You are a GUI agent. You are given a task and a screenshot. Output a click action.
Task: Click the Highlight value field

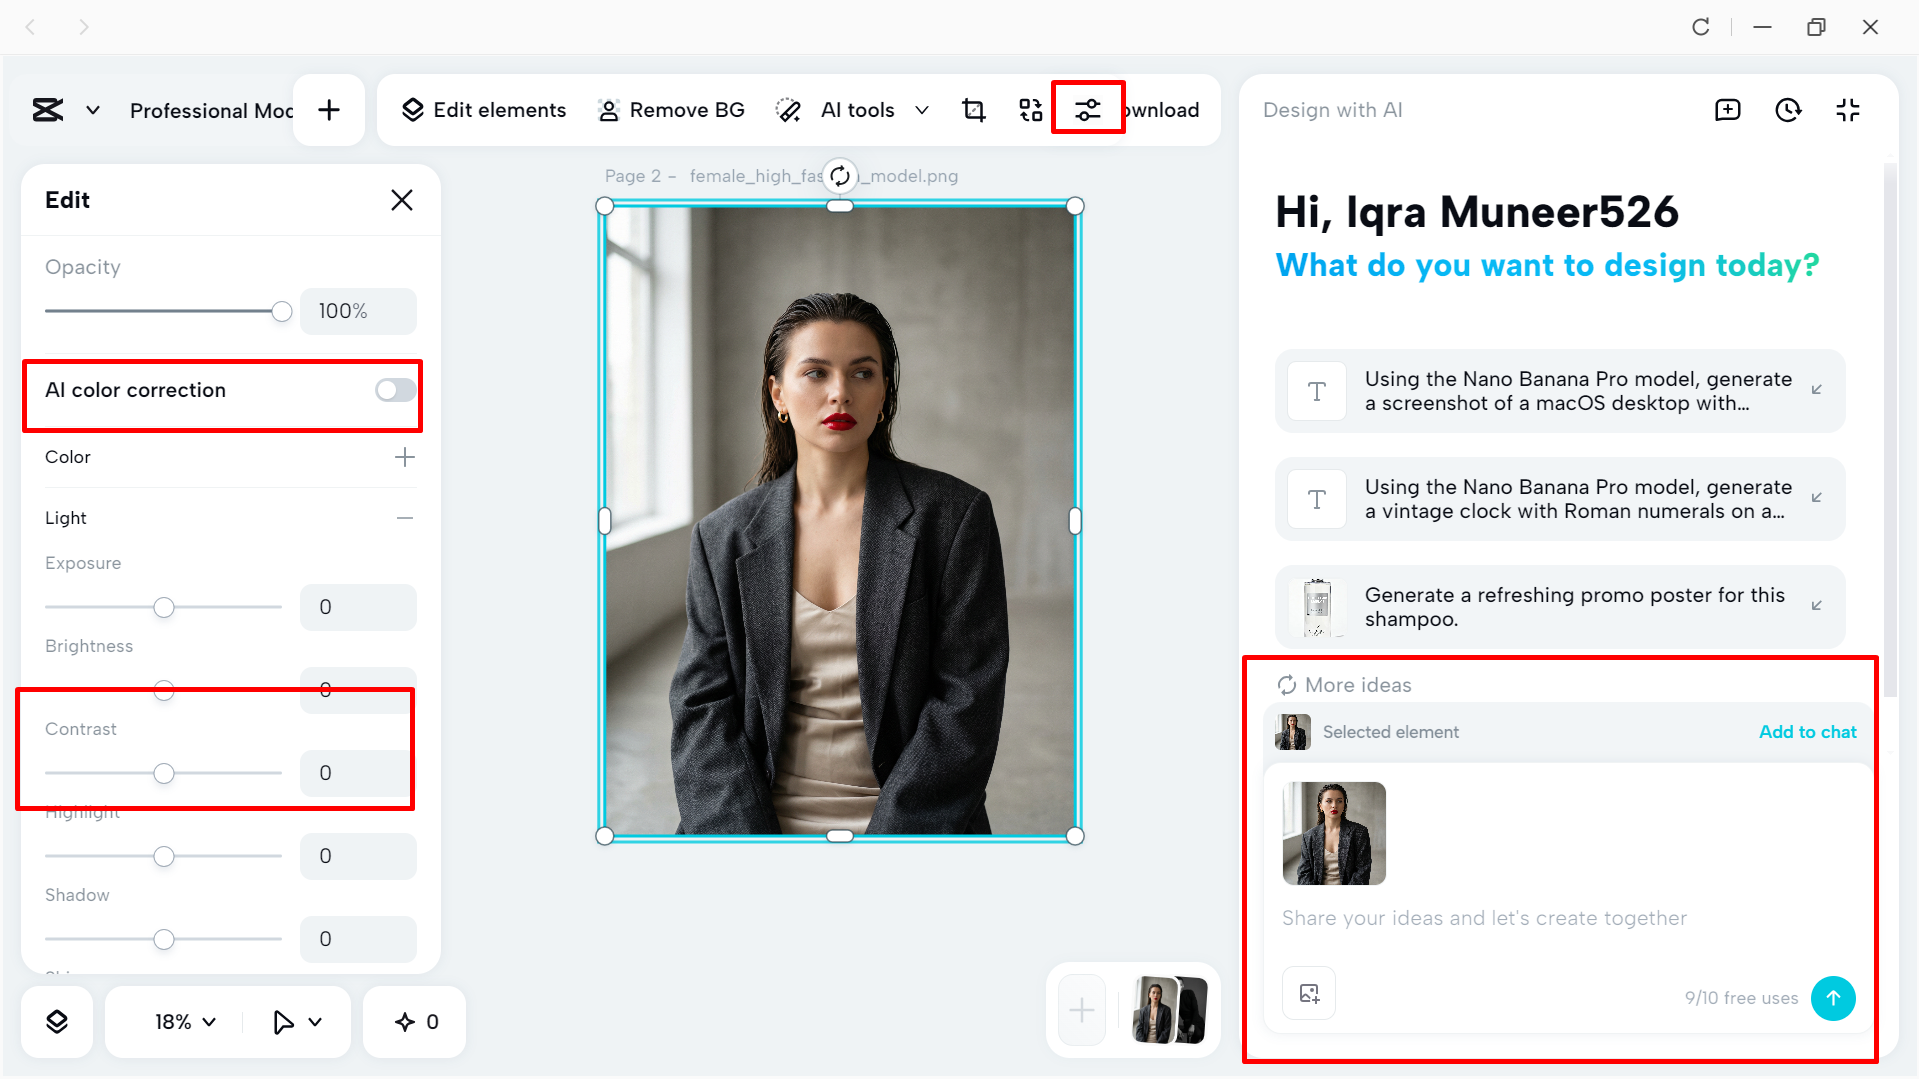[358, 856]
